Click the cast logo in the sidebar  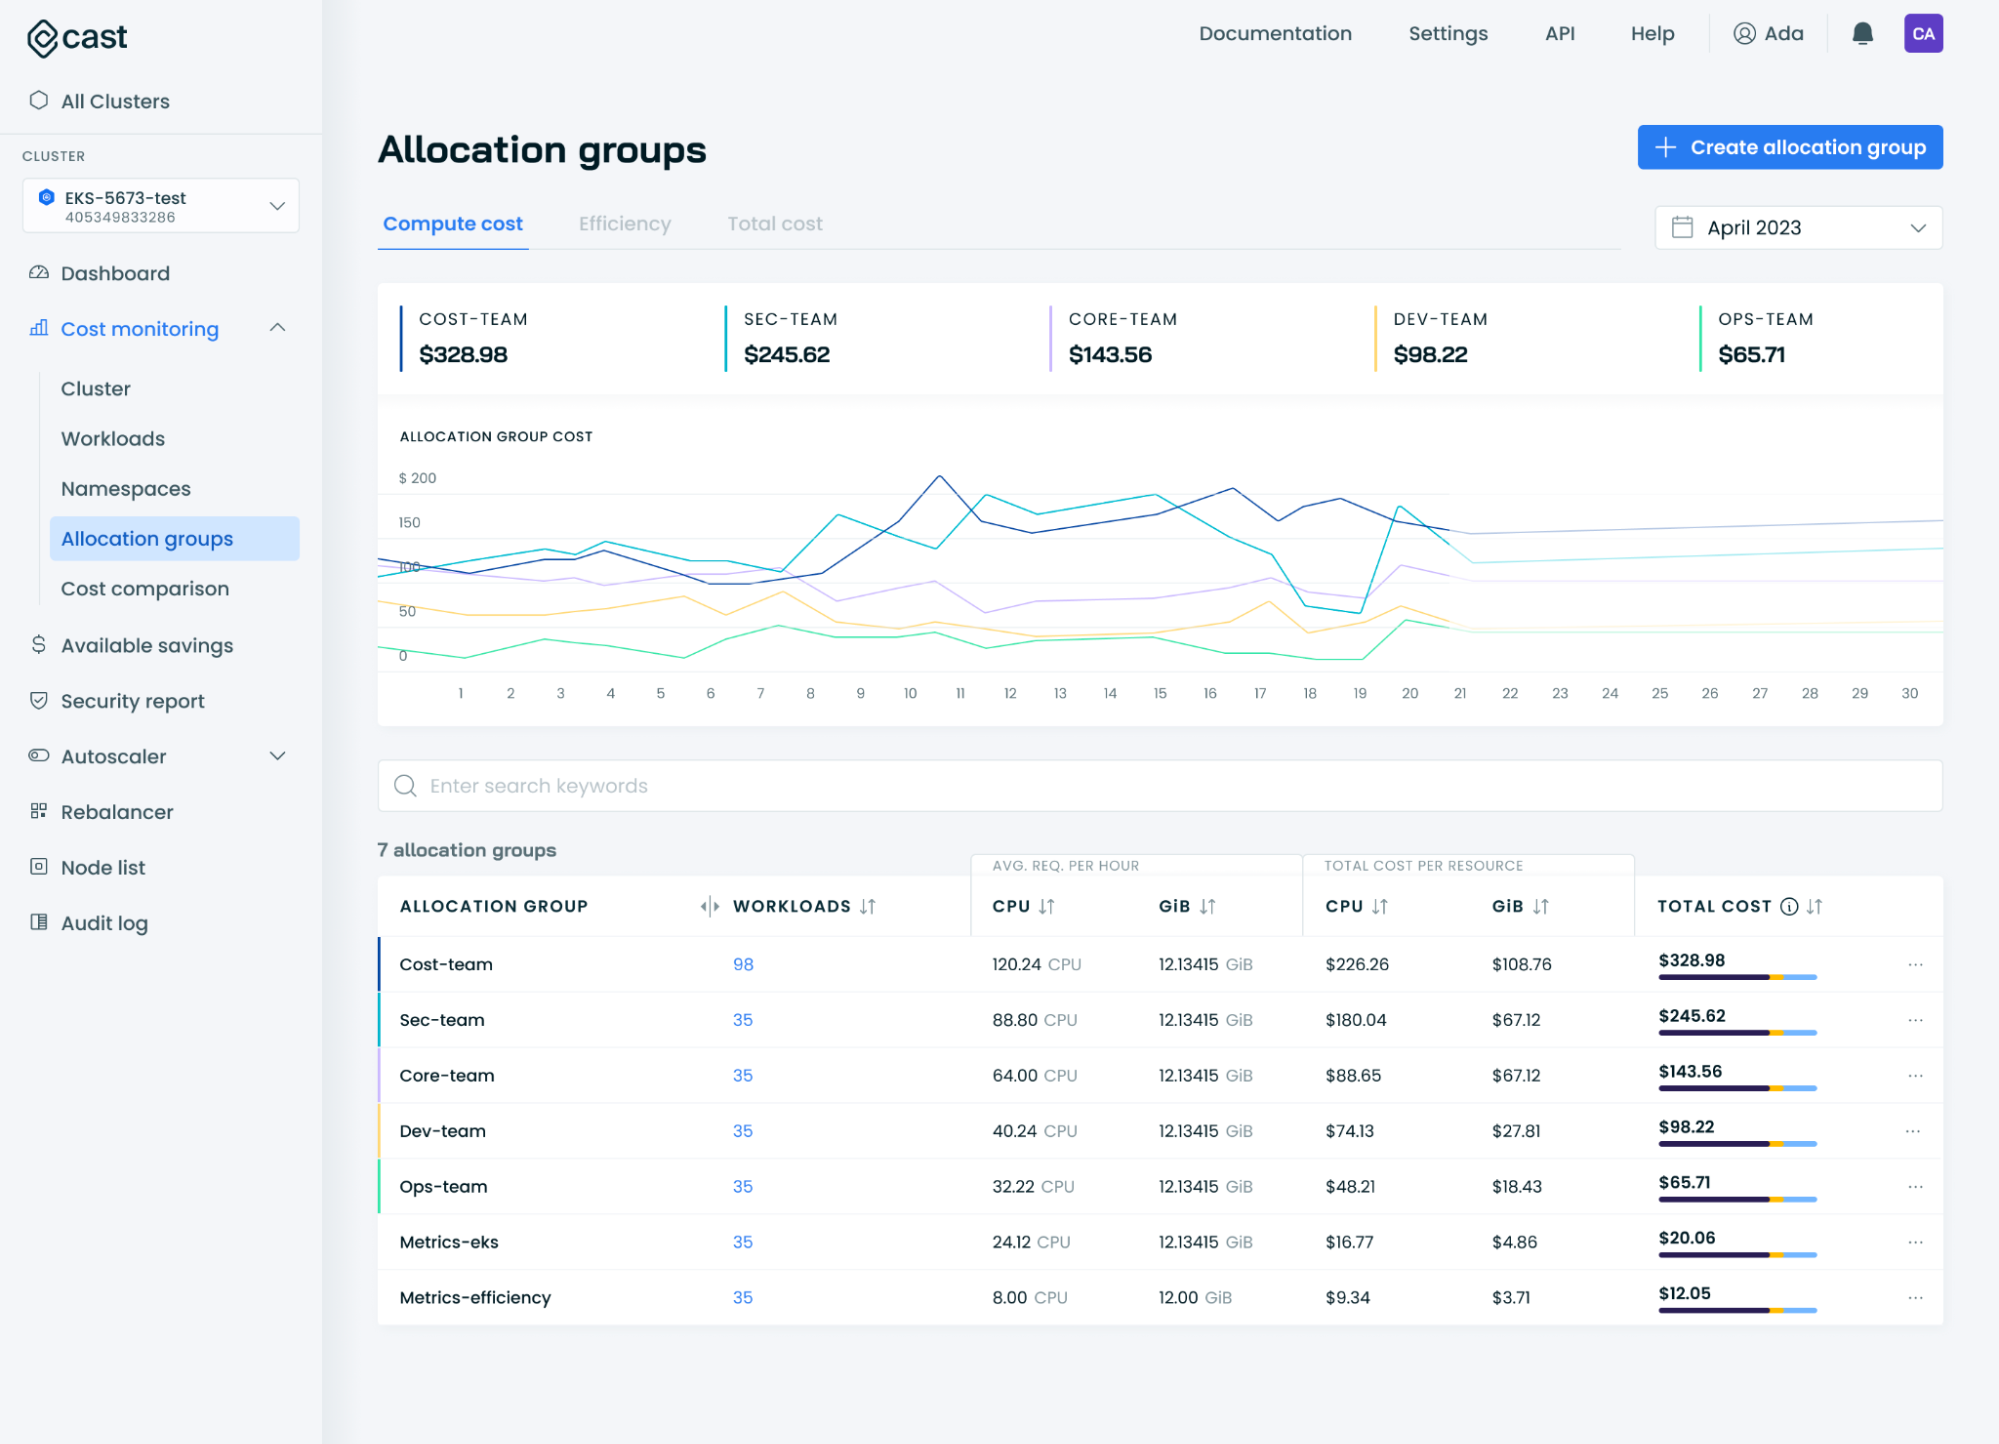click(75, 36)
